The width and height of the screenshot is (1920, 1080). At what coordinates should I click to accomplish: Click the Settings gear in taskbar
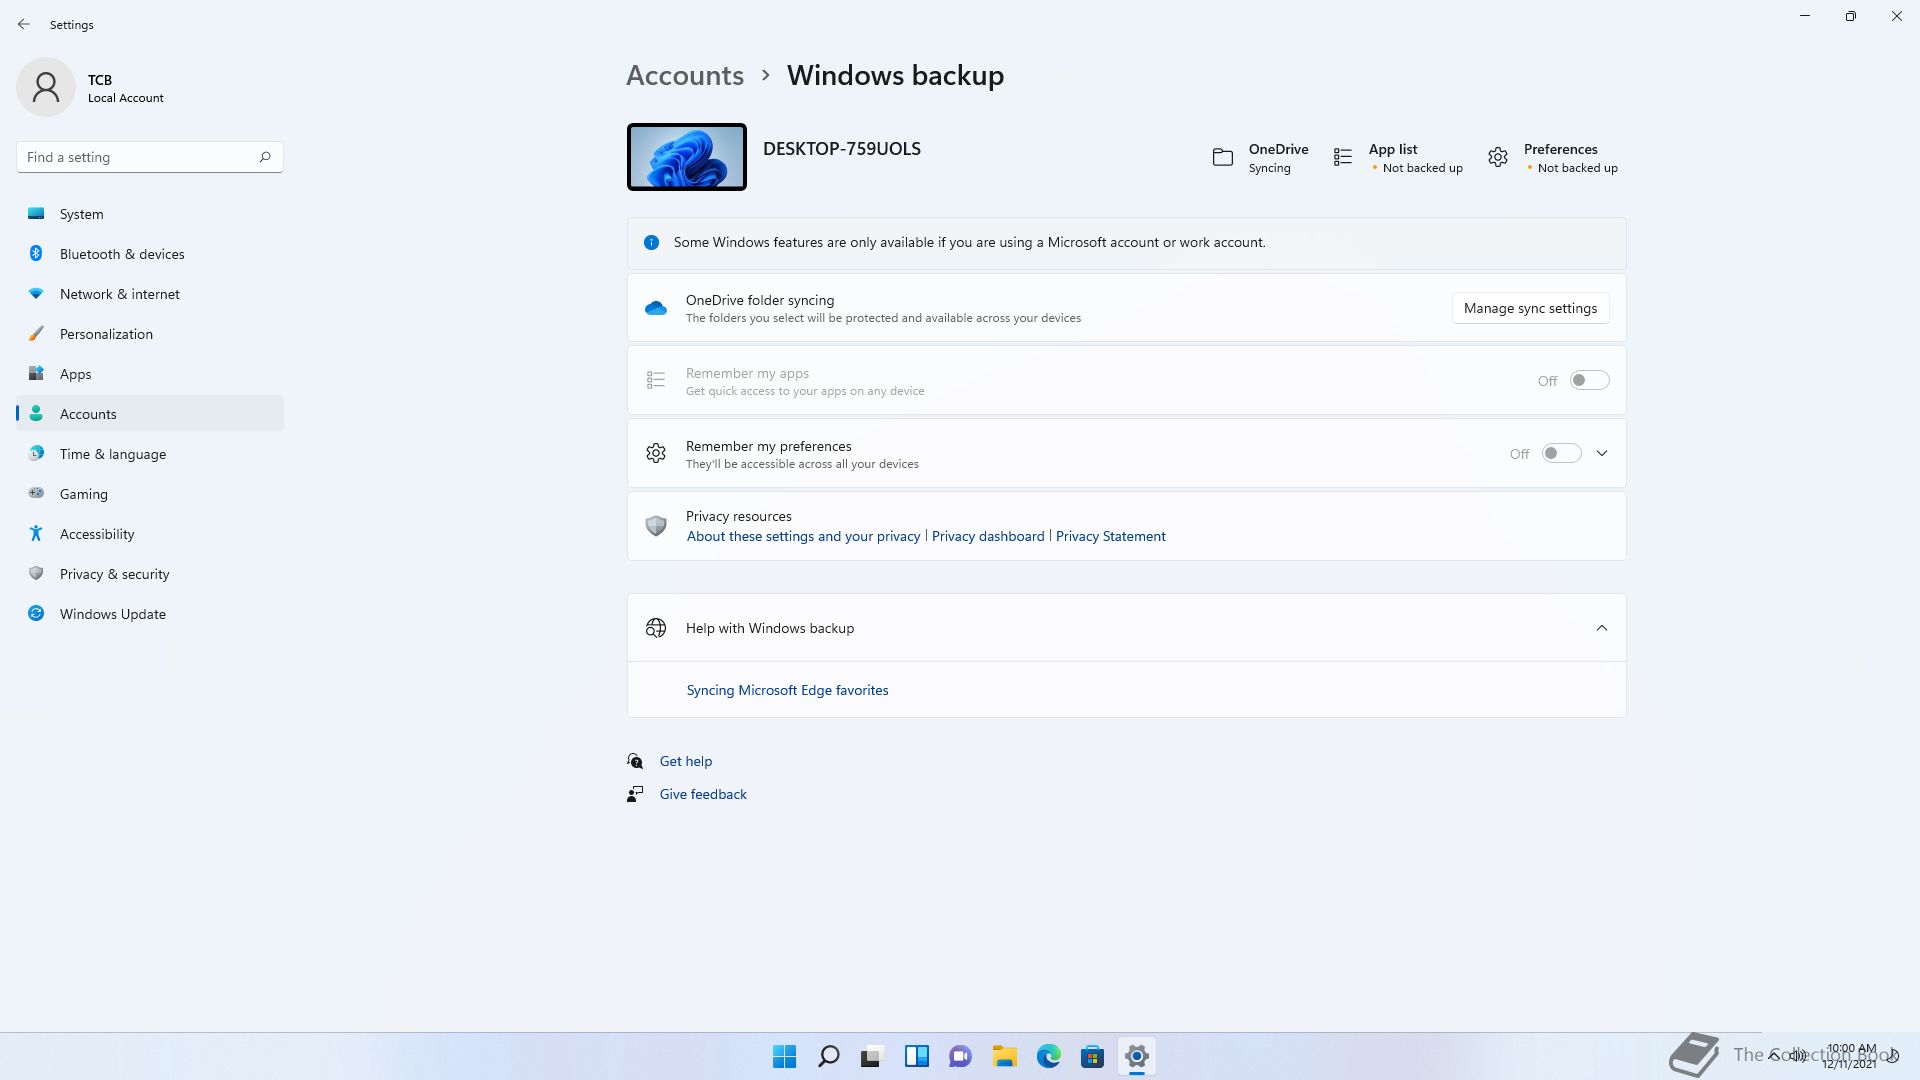coord(1137,1056)
